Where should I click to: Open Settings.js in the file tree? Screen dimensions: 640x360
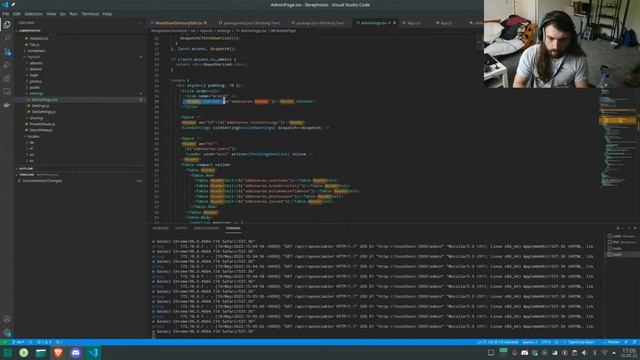(40, 106)
